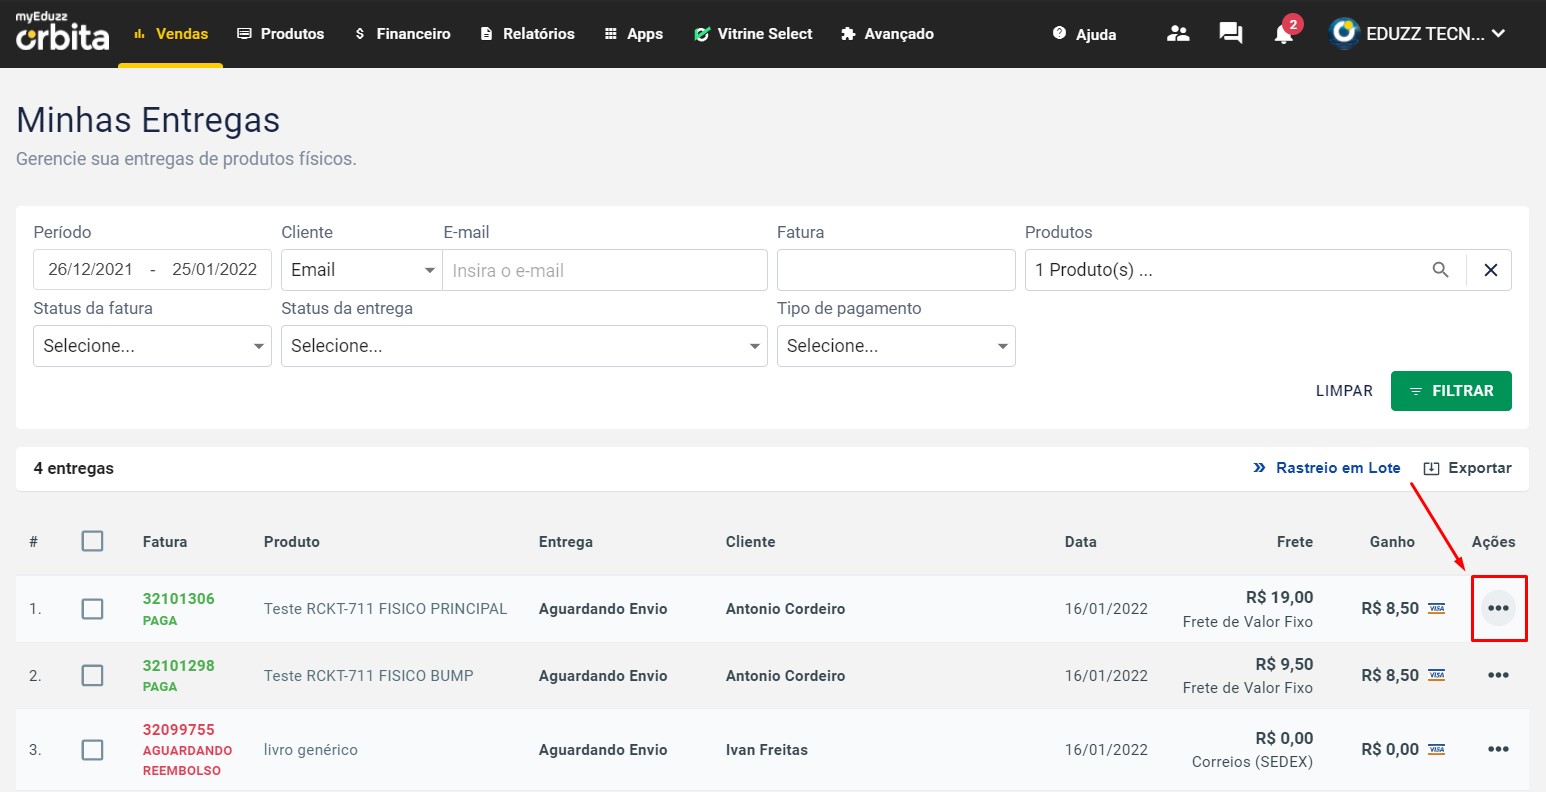Click the Ganho column header
Viewport: 1546px width, 792px height.
pos(1392,542)
